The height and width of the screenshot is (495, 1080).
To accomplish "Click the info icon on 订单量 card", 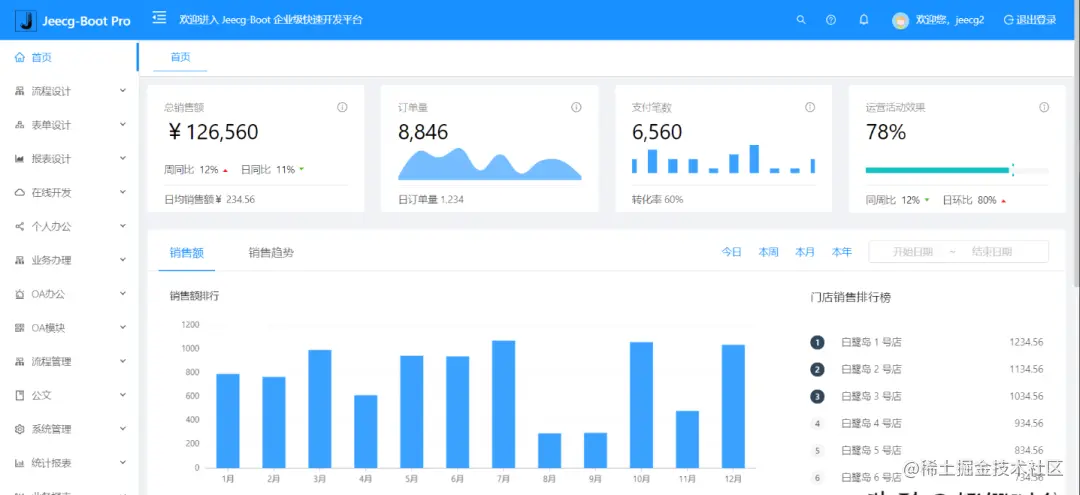I will point(577,107).
